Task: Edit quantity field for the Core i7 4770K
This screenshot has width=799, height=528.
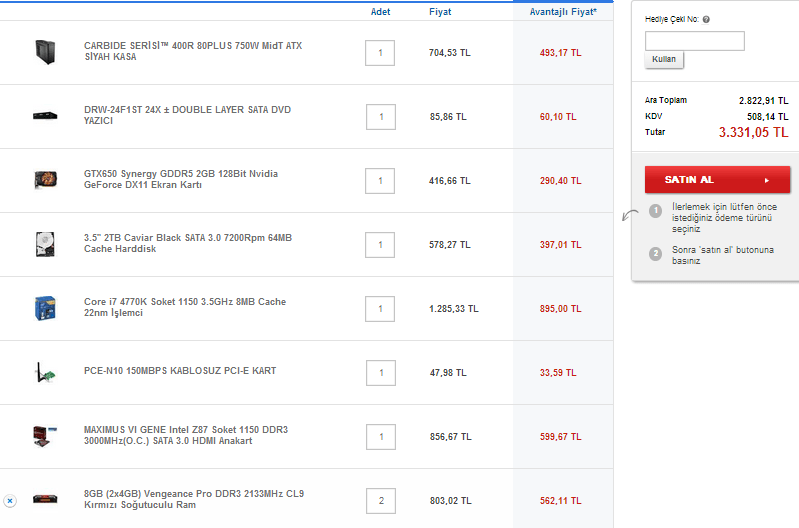Action: [x=380, y=309]
